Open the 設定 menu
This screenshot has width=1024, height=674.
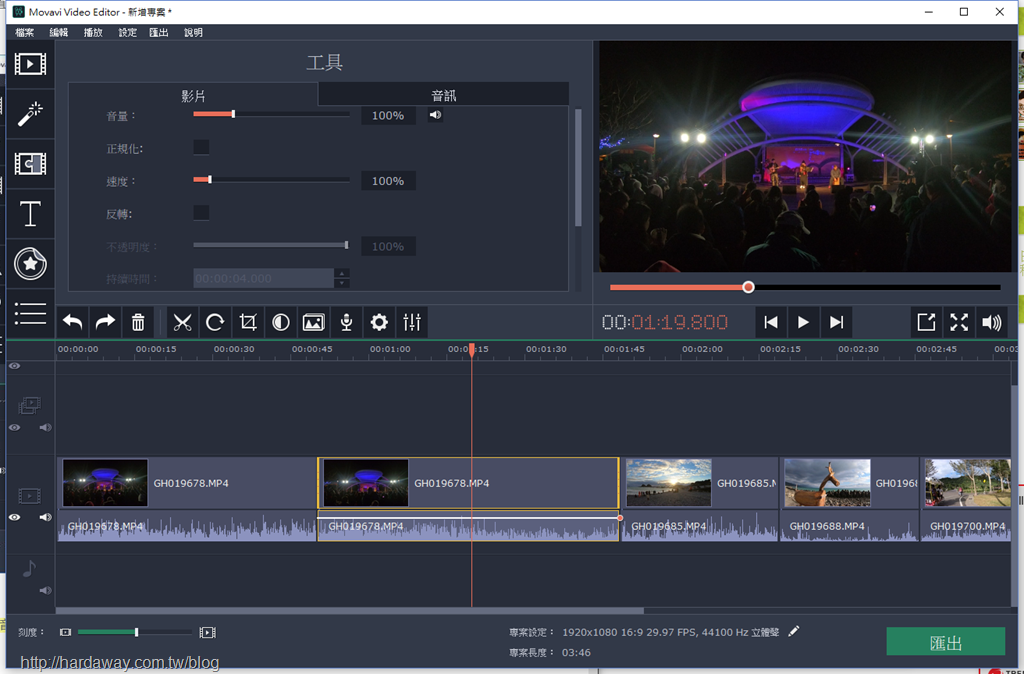click(127, 33)
